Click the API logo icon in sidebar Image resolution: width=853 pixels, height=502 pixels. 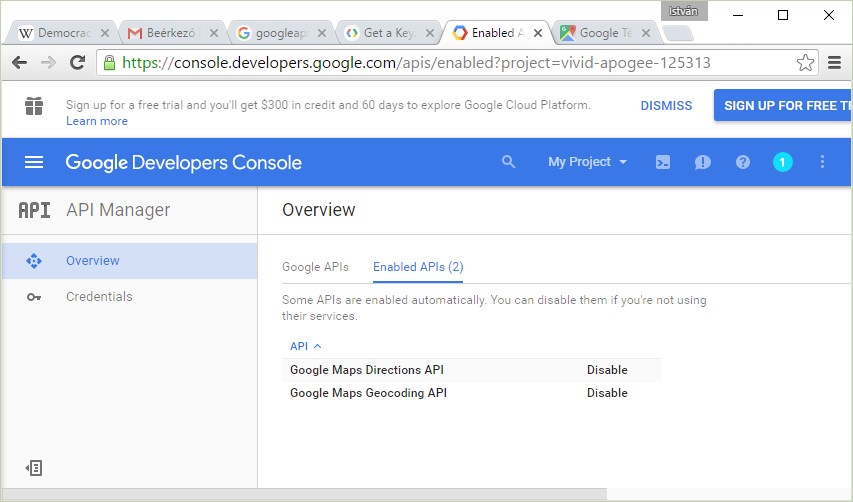[34, 210]
